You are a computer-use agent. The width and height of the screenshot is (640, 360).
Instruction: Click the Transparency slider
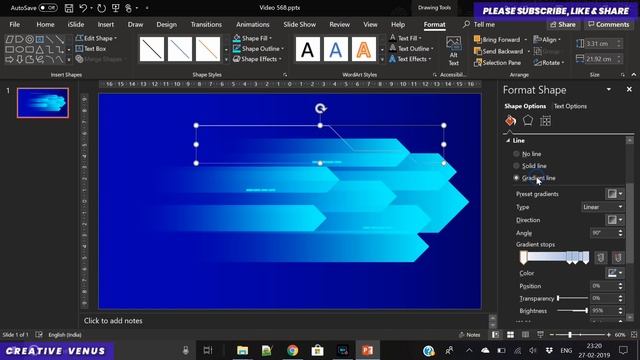pyautogui.click(x=572, y=298)
